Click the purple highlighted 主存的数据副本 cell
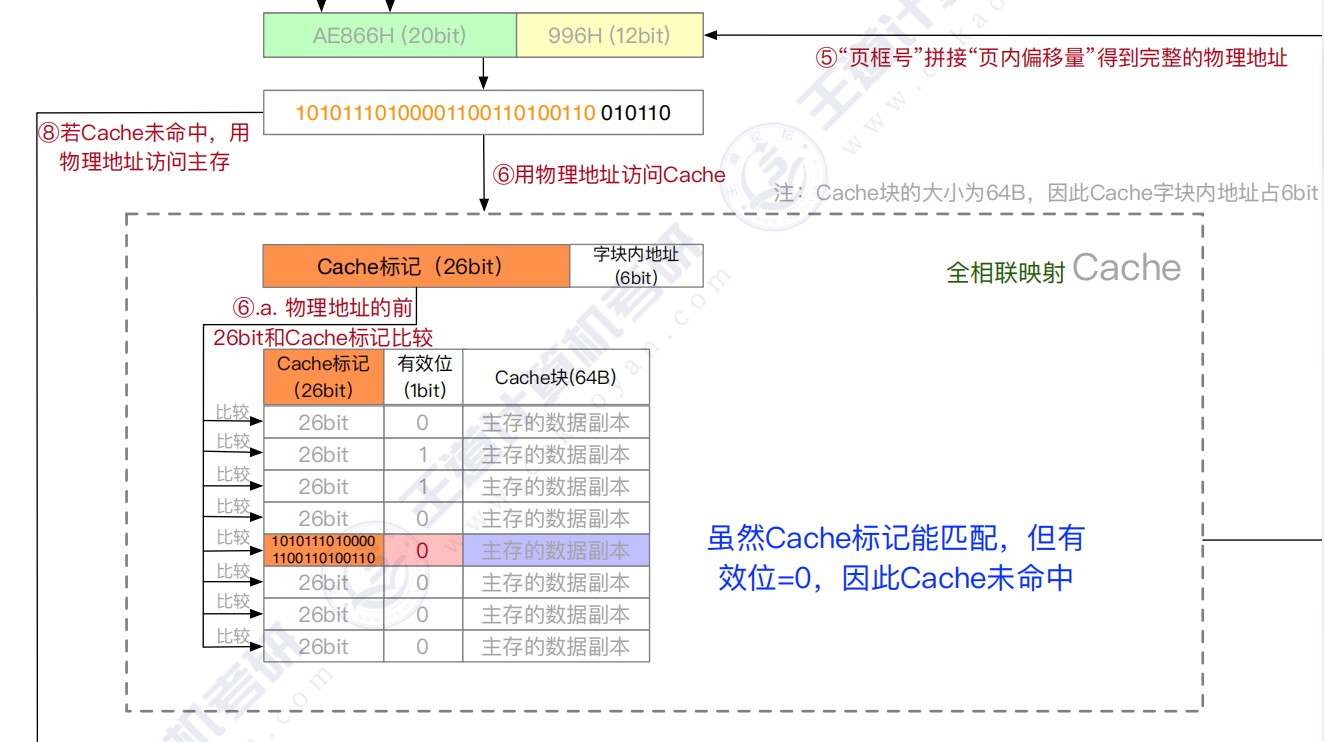Viewport: 1324px width, 742px height. pos(555,550)
